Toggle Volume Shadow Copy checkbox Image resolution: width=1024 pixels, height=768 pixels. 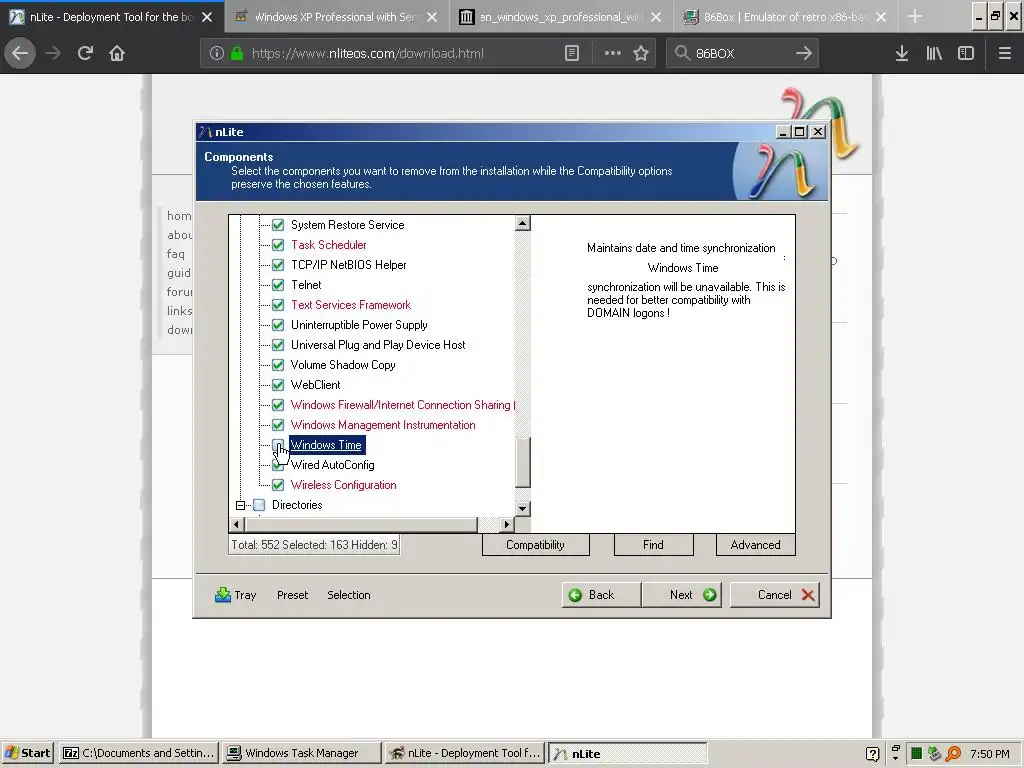tap(278, 364)
